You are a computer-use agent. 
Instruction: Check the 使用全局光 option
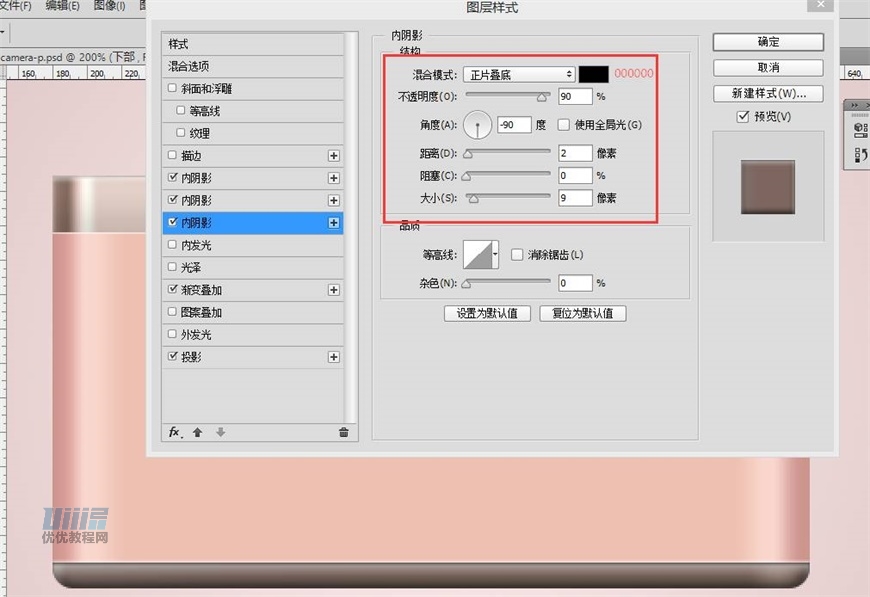[x=563, y=124]
